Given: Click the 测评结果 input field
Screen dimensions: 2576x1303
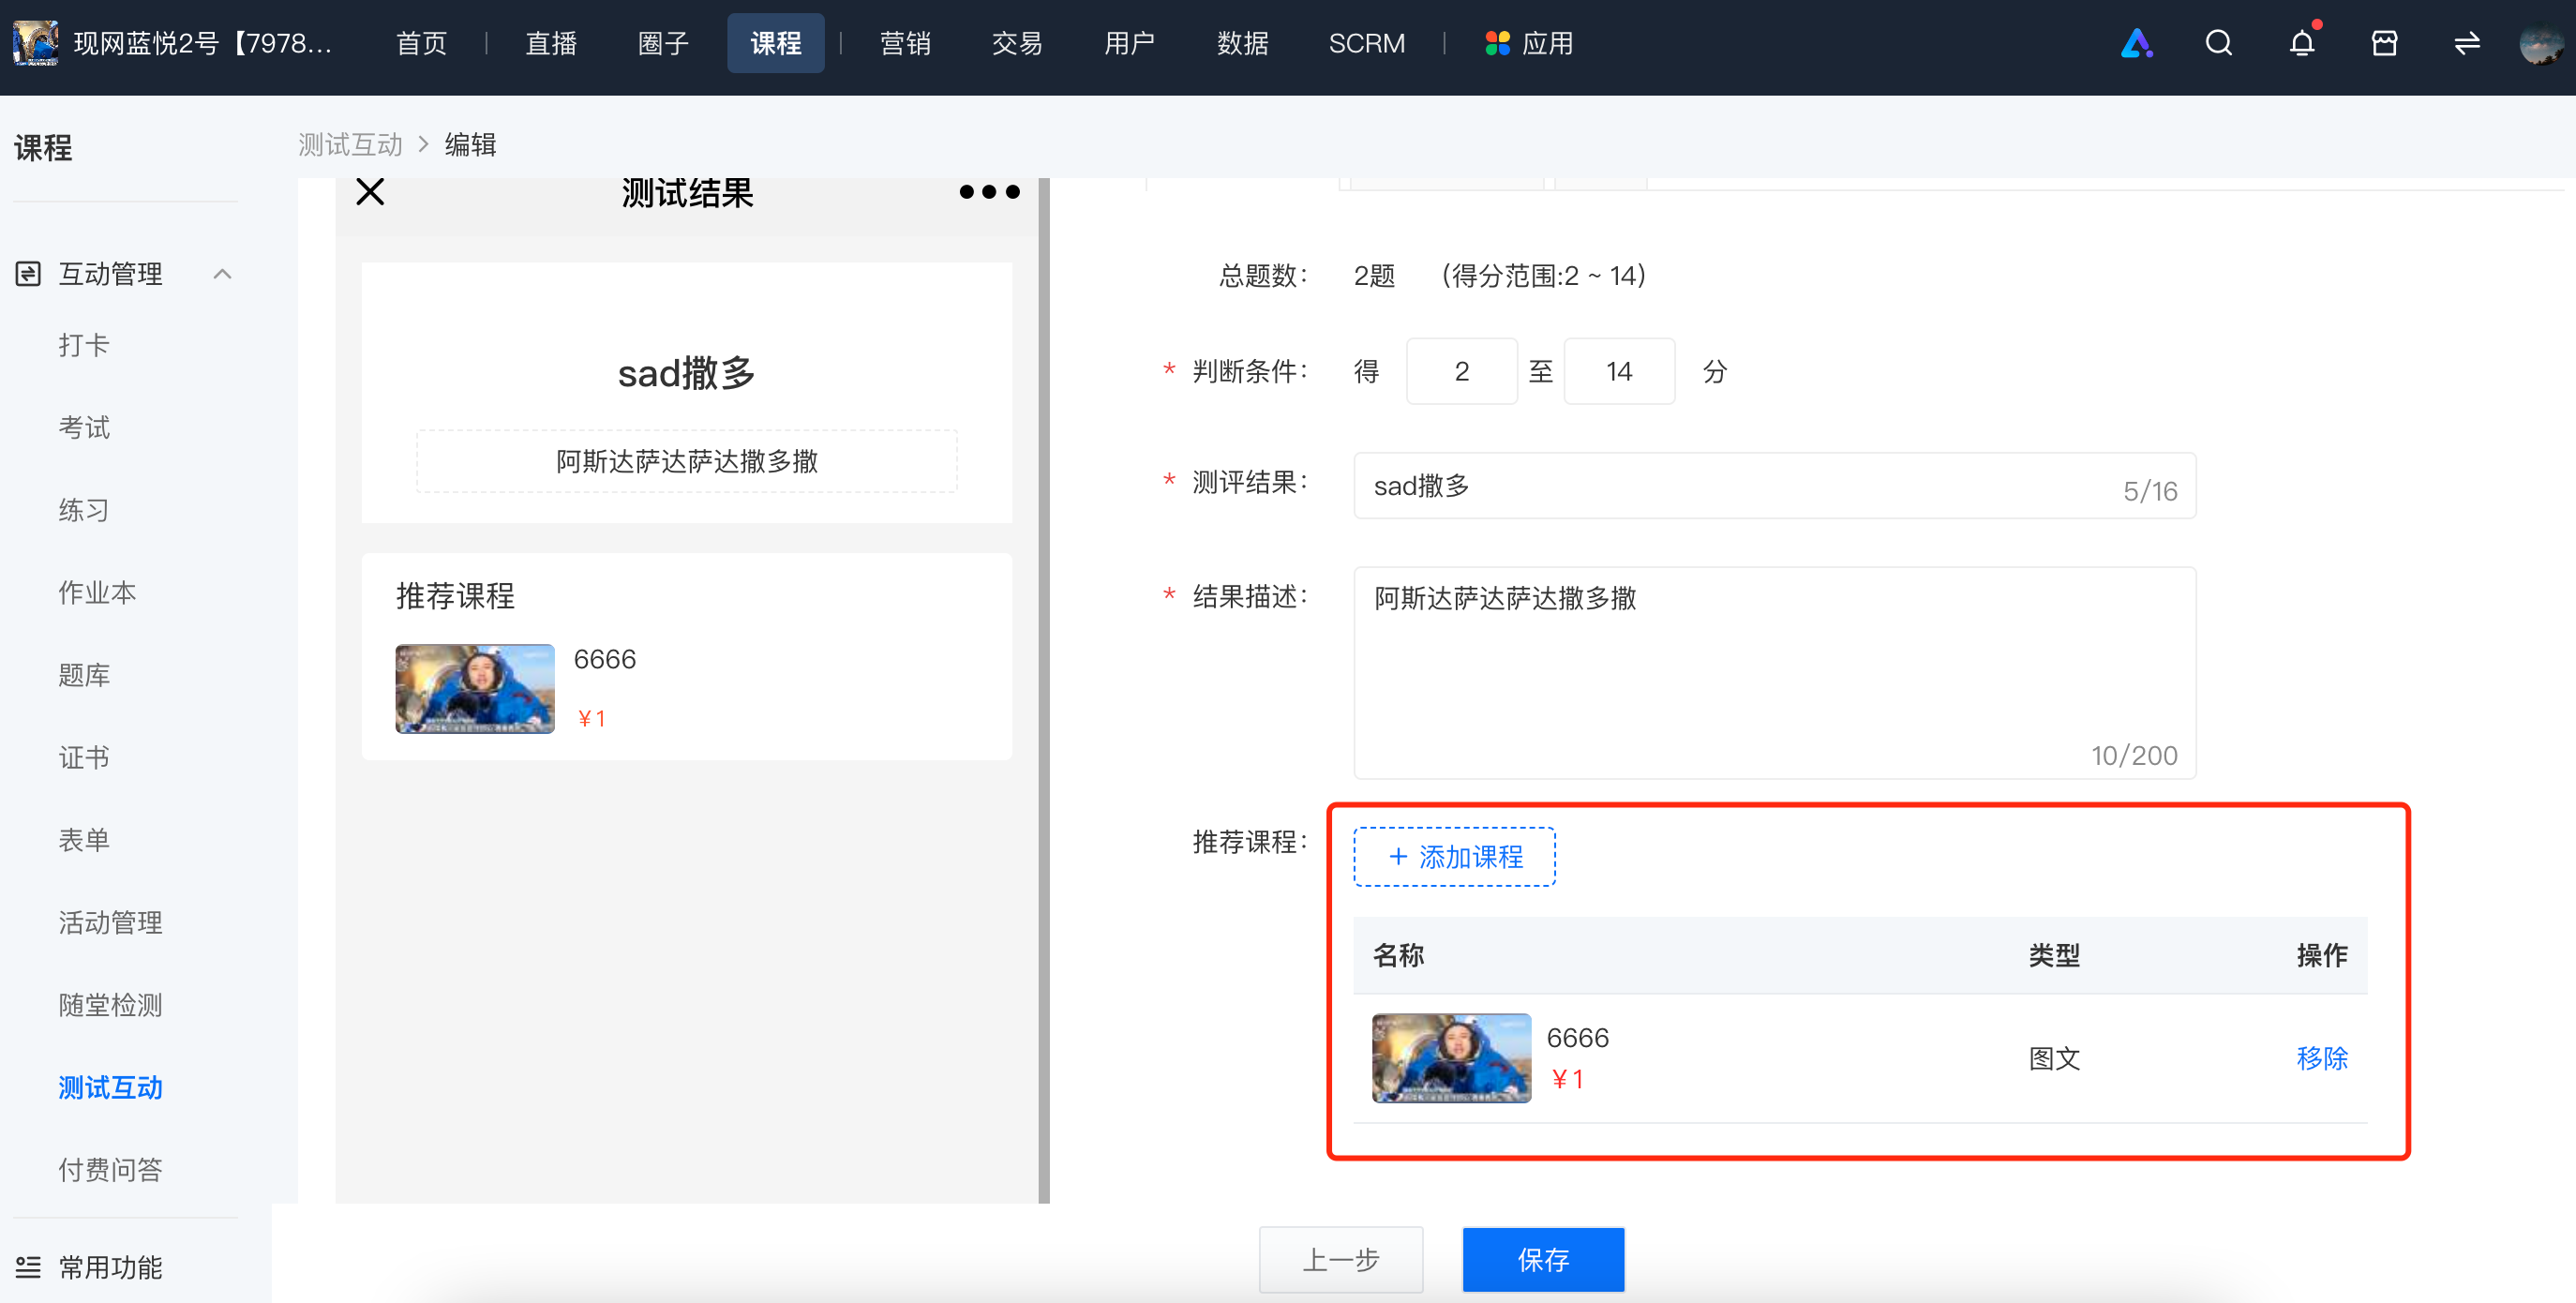Looking at the screenshot, I should click(1774, 486).
